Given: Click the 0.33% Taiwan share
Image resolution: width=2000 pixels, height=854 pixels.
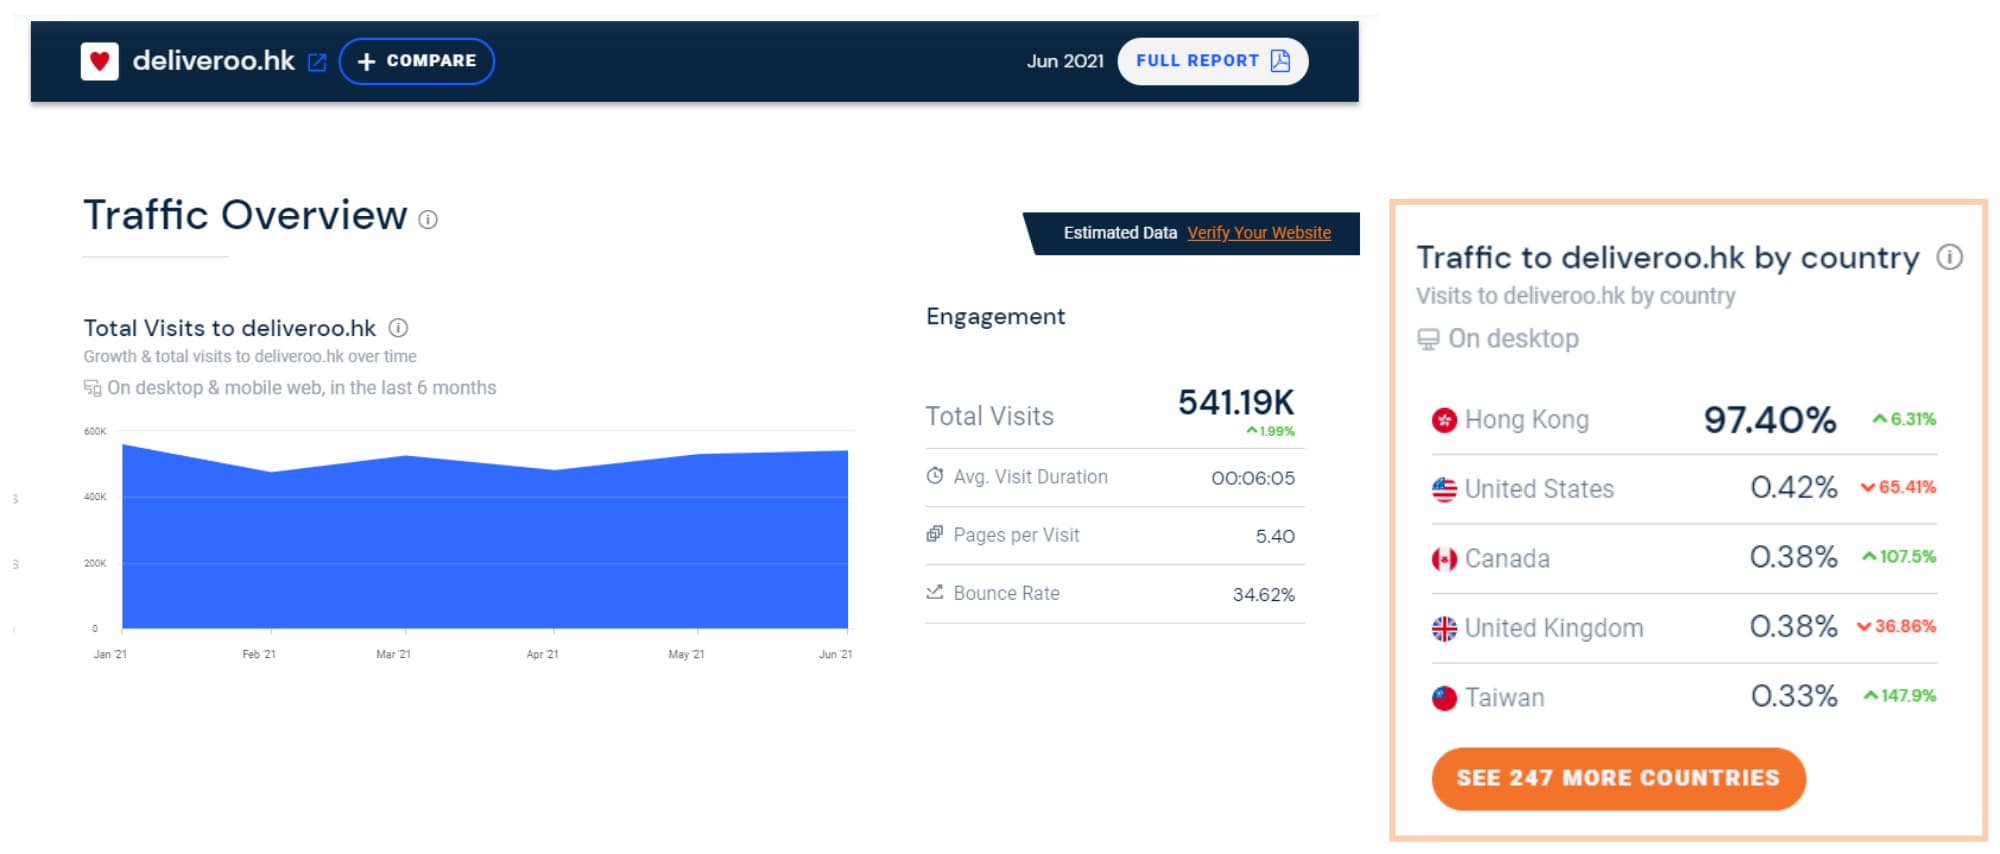Looking at the screenshot, I should pyautogui.click(x=1794, y=696).
